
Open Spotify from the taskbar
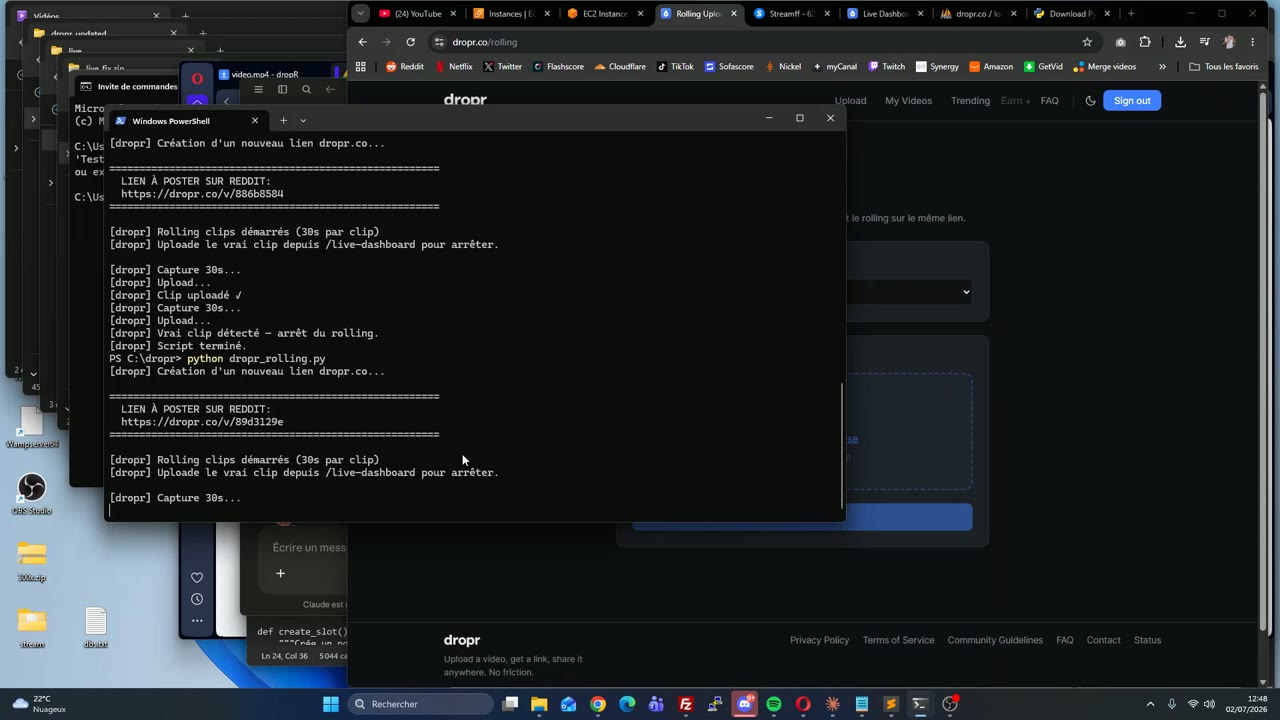[774, 704]
